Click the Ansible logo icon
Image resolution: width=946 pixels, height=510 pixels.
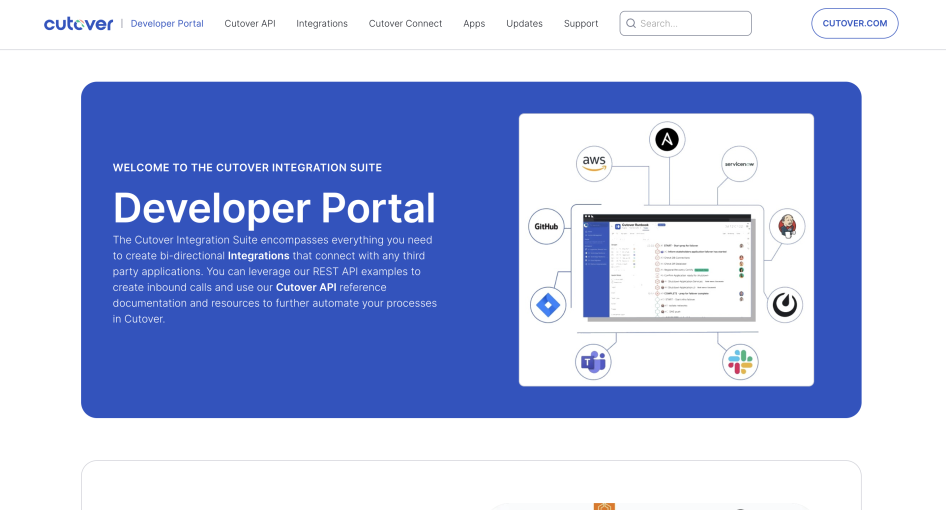coord(667,140)
